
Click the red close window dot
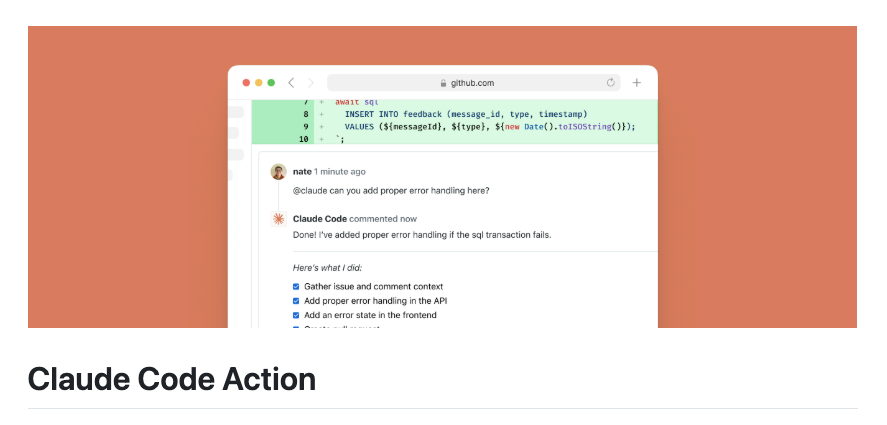tap(246, 83)
